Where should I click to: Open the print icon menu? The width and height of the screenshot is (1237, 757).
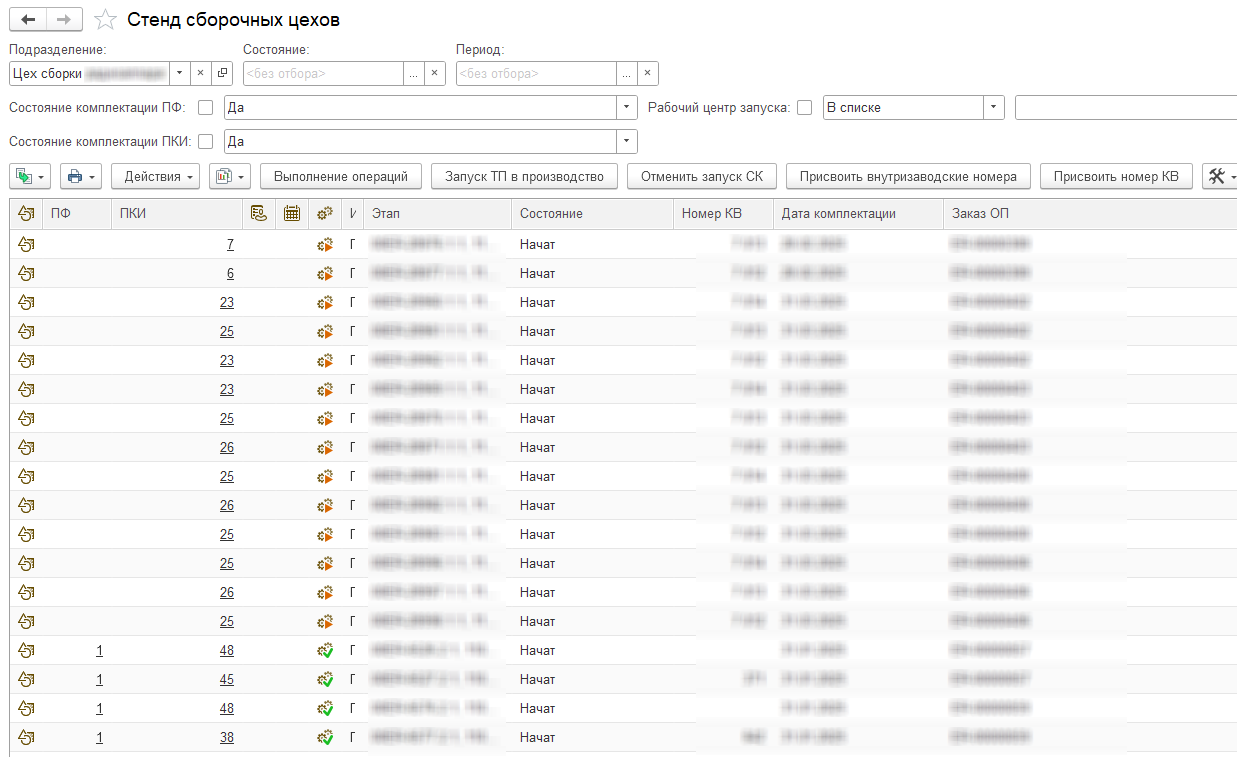pos(80,177)
